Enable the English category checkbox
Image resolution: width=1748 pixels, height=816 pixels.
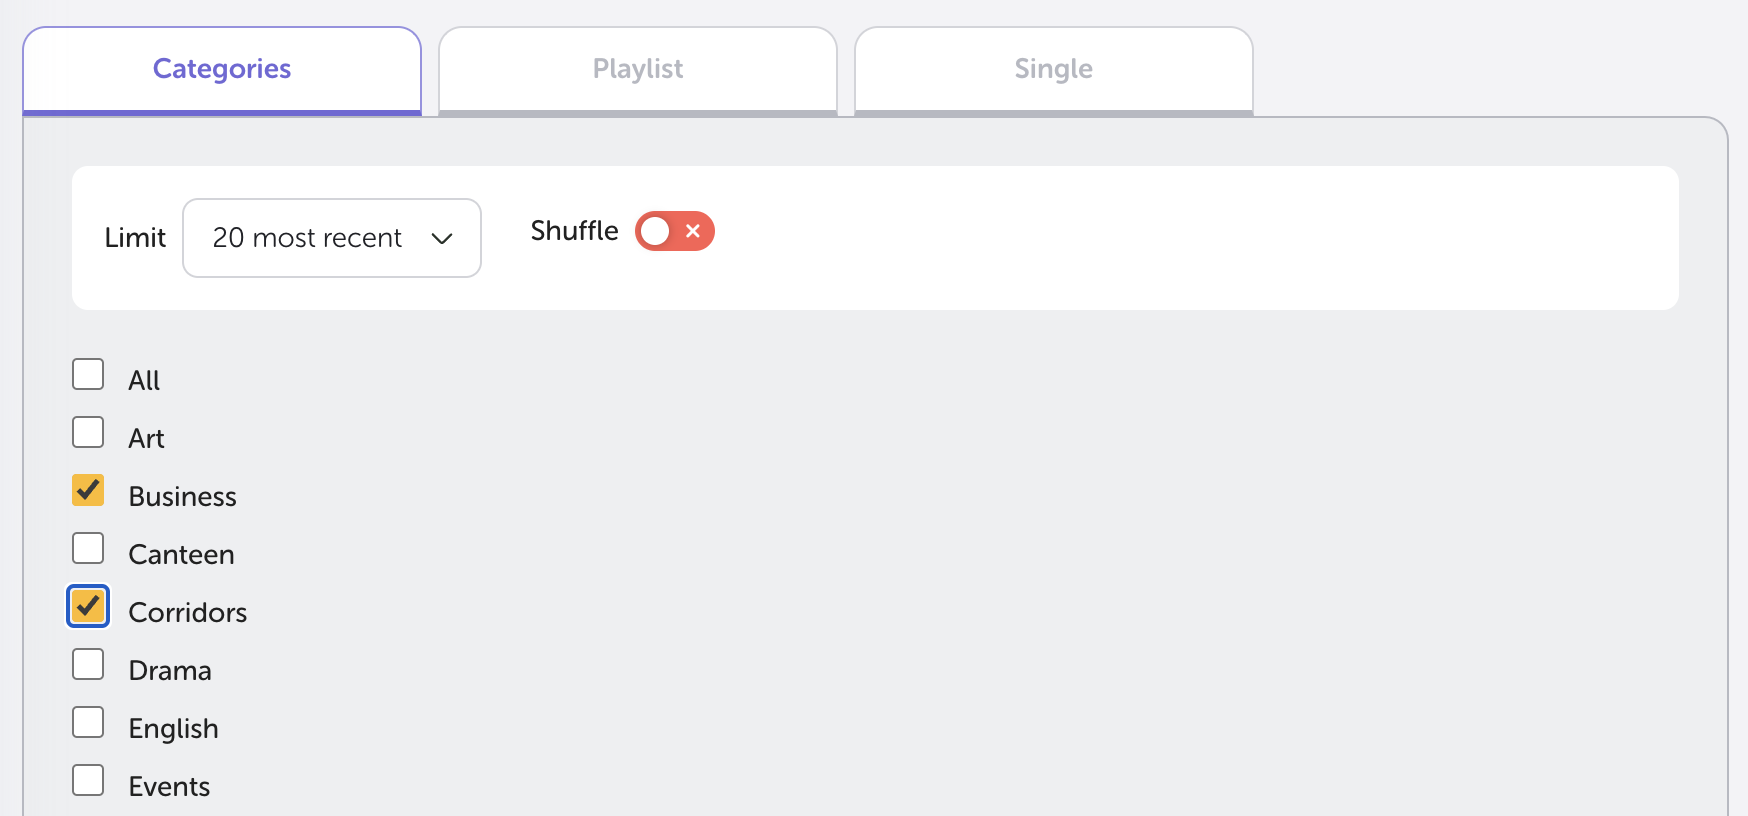coord(88,722)
